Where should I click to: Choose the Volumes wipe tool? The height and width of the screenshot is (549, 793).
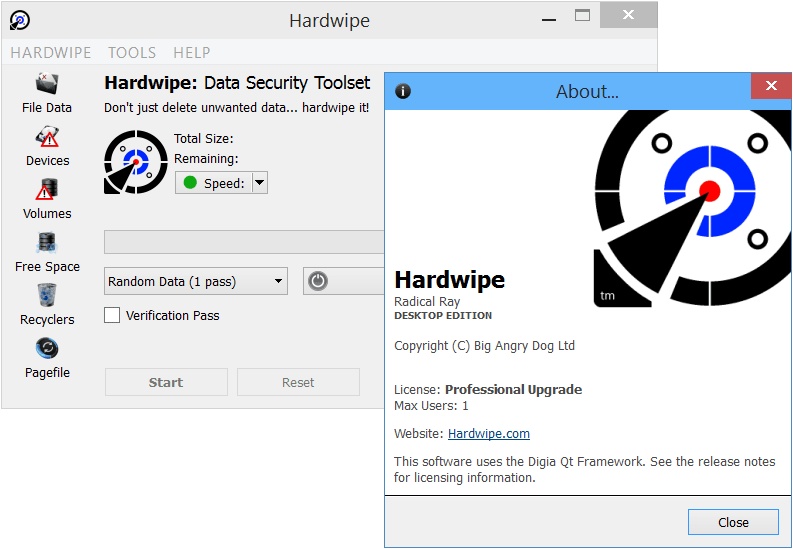(47, 200)
